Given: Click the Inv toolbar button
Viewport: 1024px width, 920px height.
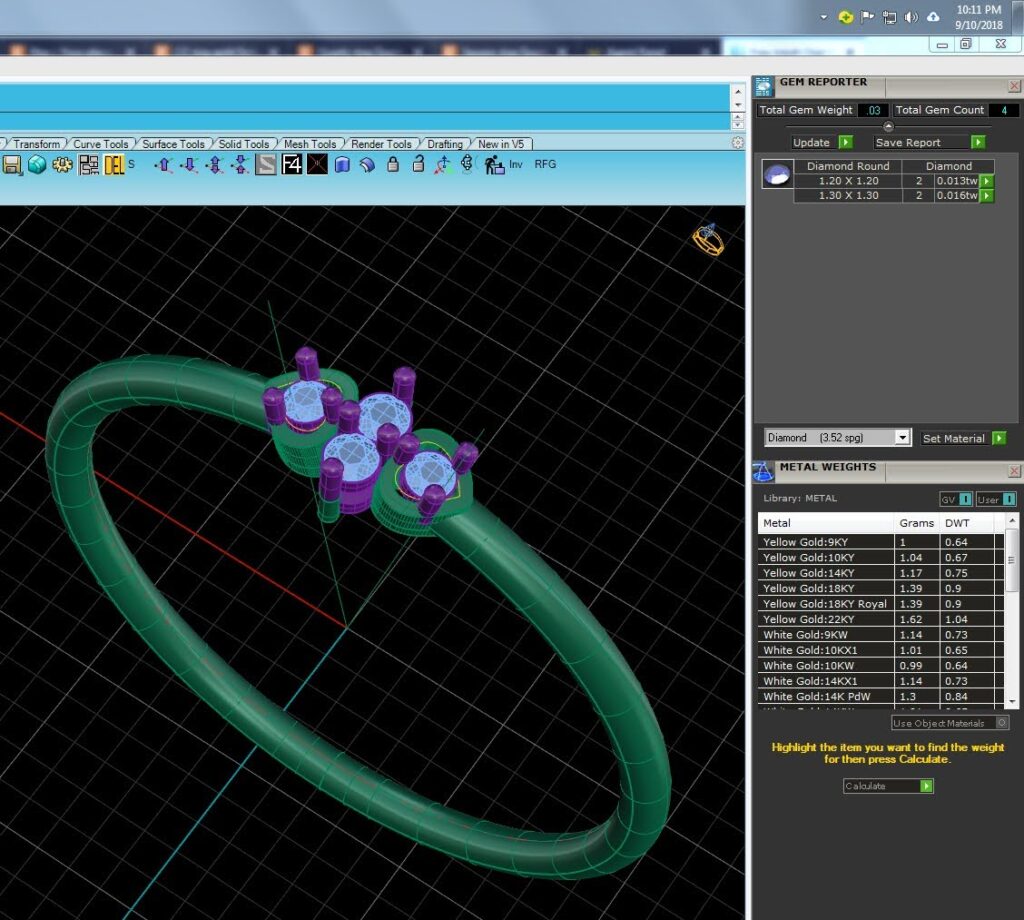Looking at the screenshot, I should [x=516, y=165].
